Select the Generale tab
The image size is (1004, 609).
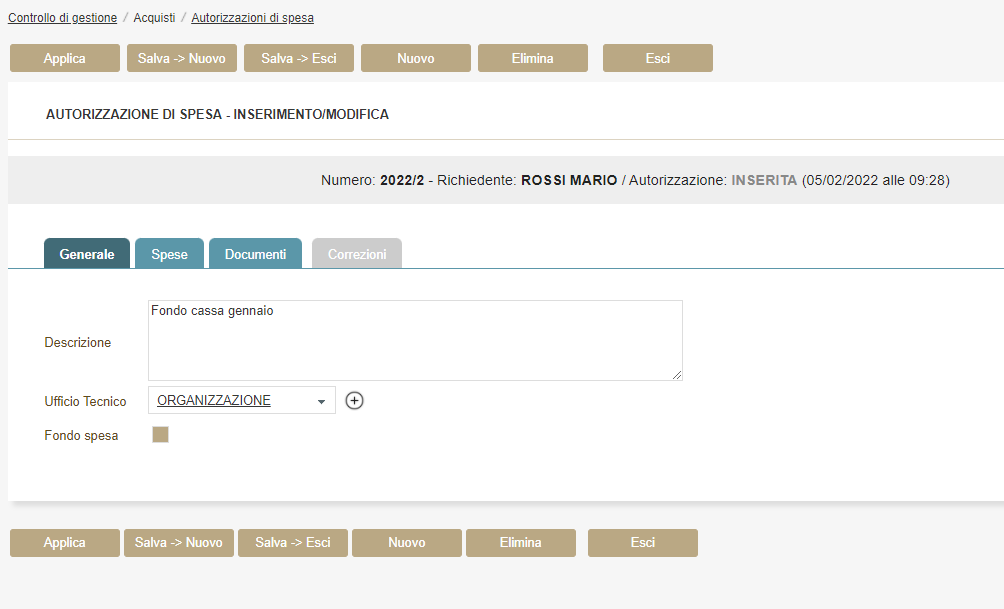pyautogui.click(x=87, y=254)
